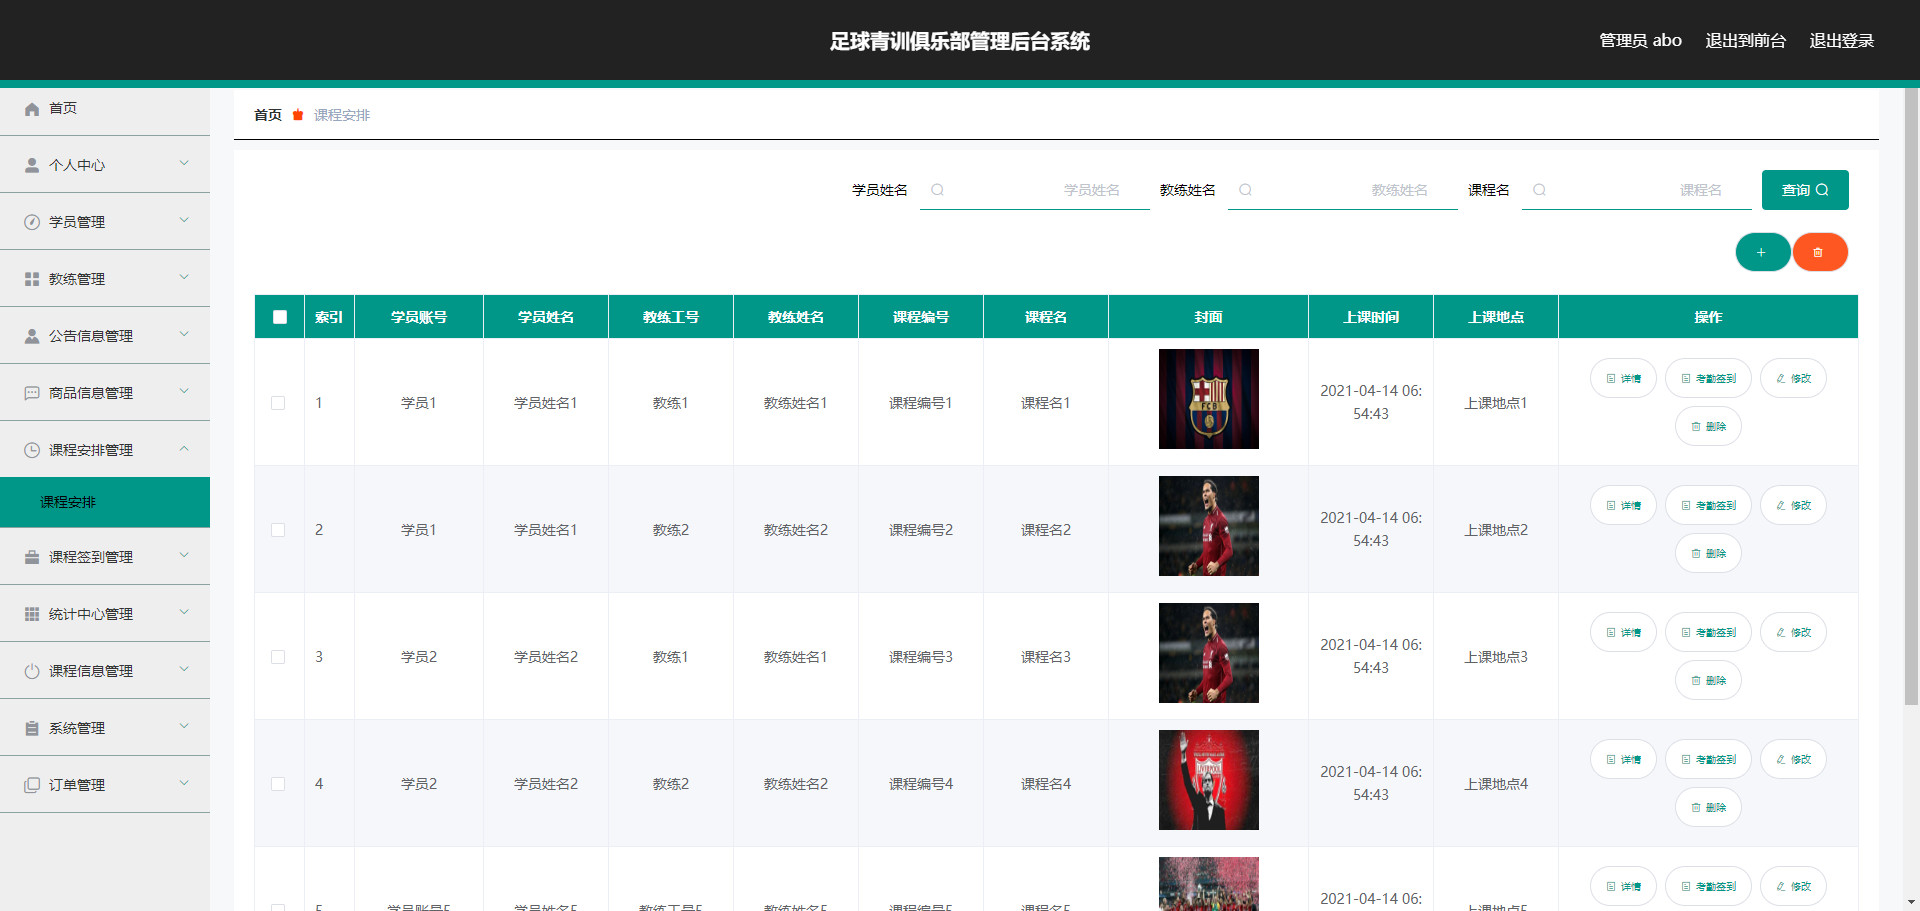Image resolution: width=1920 pixels, height=911 pixels.
Task: Click 管理员 abo in the top bar
Action: pyautogui.click(x=1640, y=41)
